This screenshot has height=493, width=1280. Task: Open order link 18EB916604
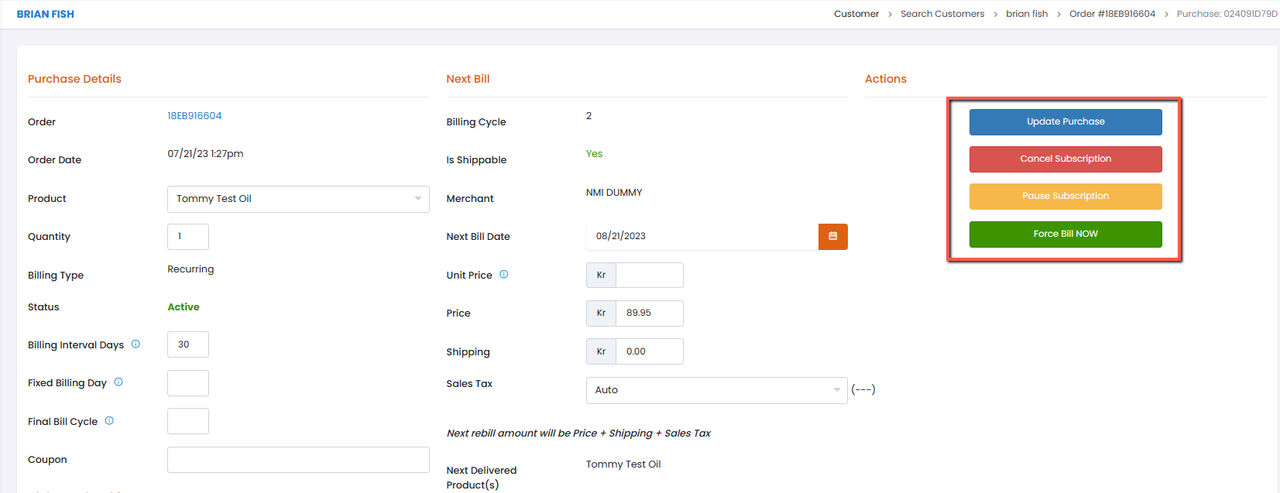click(x=194, y=116)
